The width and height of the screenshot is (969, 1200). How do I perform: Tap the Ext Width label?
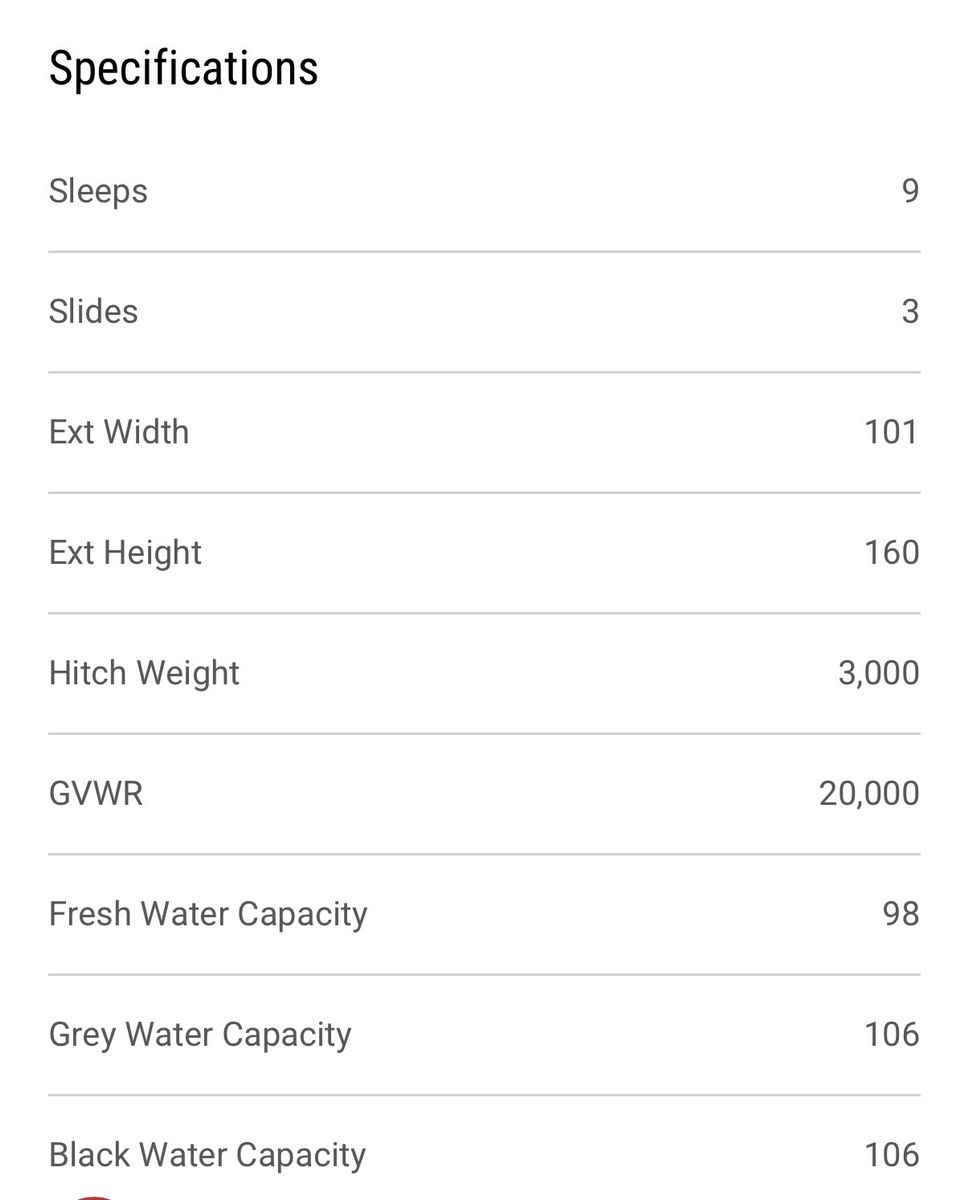118,432
